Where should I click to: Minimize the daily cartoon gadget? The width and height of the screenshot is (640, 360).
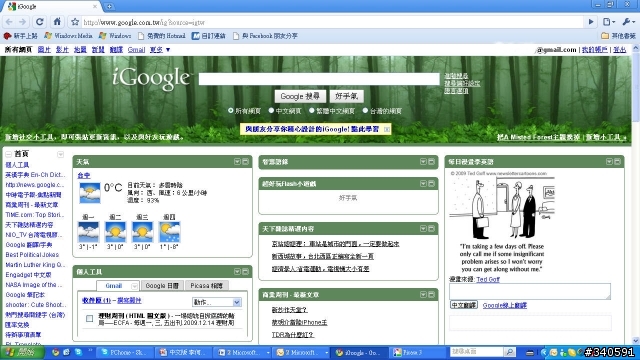pyautogui.click(x=618, y=162)
